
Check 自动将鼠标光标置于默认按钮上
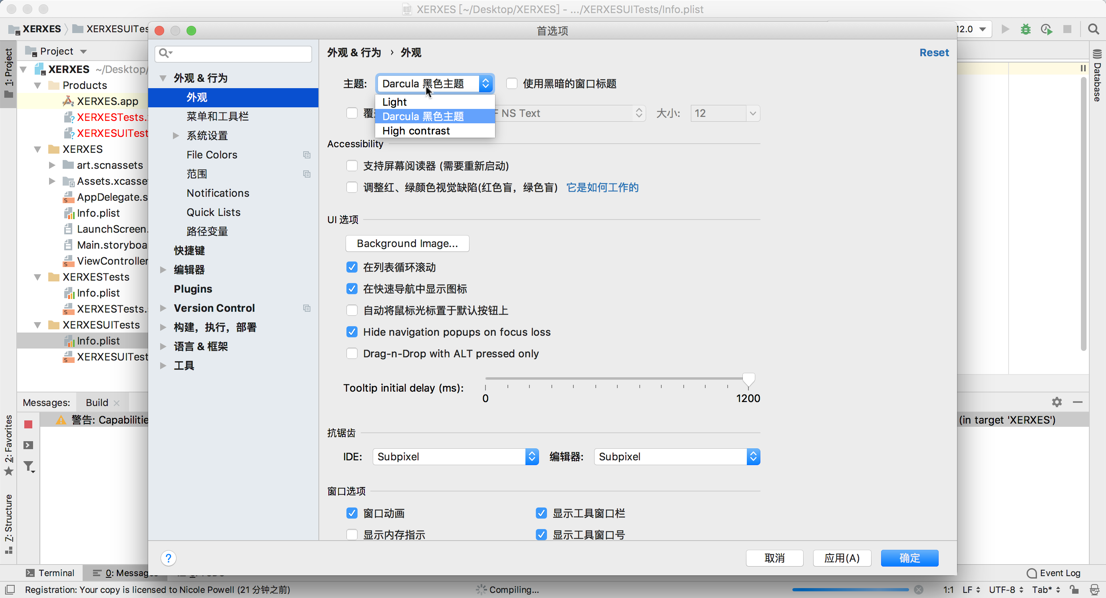351,310
